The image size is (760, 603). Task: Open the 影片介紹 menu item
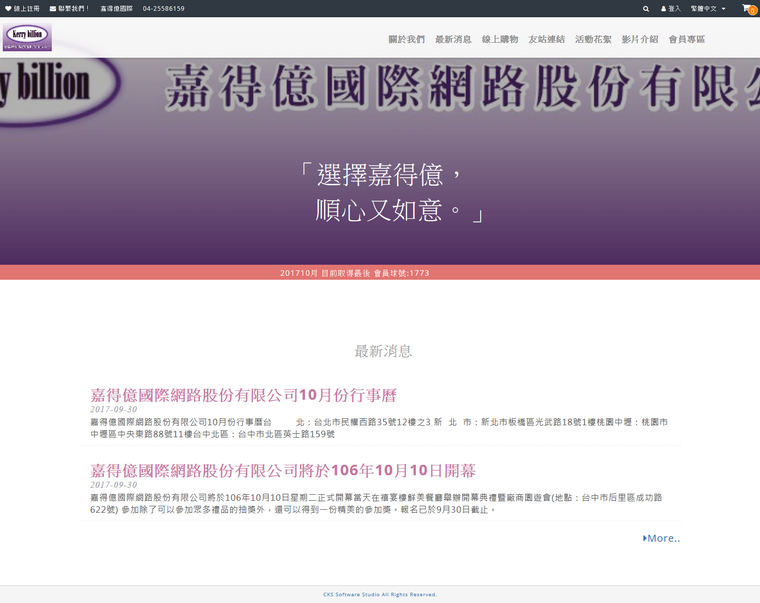(640, 39)
